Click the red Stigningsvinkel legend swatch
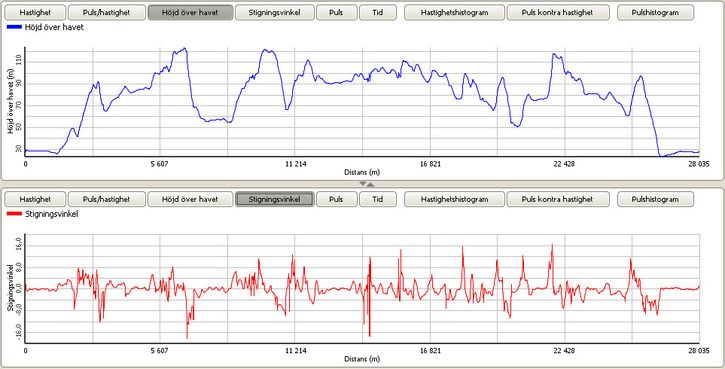 click(x=14, y=214)
